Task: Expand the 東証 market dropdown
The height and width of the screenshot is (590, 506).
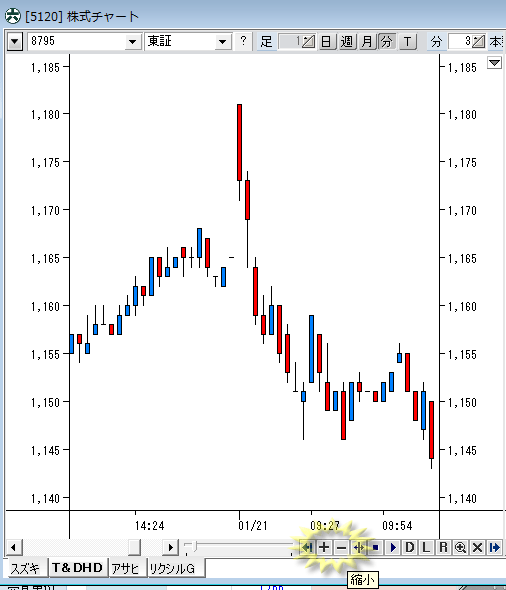Action: (x=222, y=41)
